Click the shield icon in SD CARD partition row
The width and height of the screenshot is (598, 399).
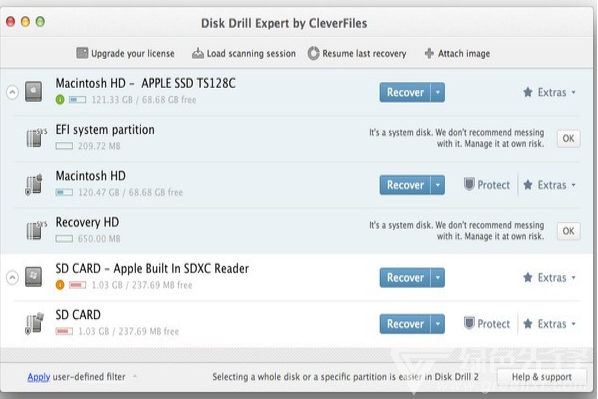point(469,323)
